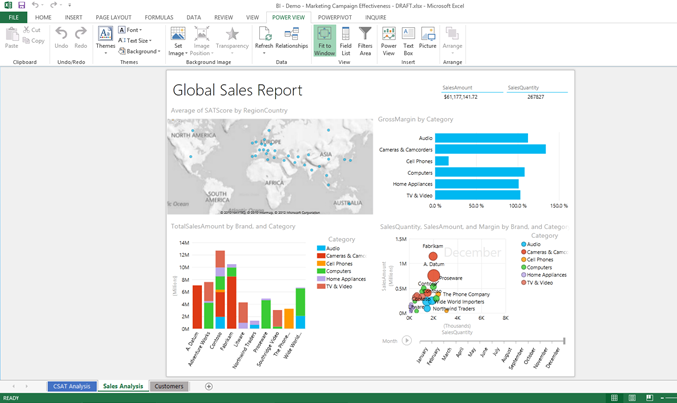Screen dimensions: 677x403
Task: Select Audio swatch in column chart legend
Action: pyautogui.click(x=321, y=248)
